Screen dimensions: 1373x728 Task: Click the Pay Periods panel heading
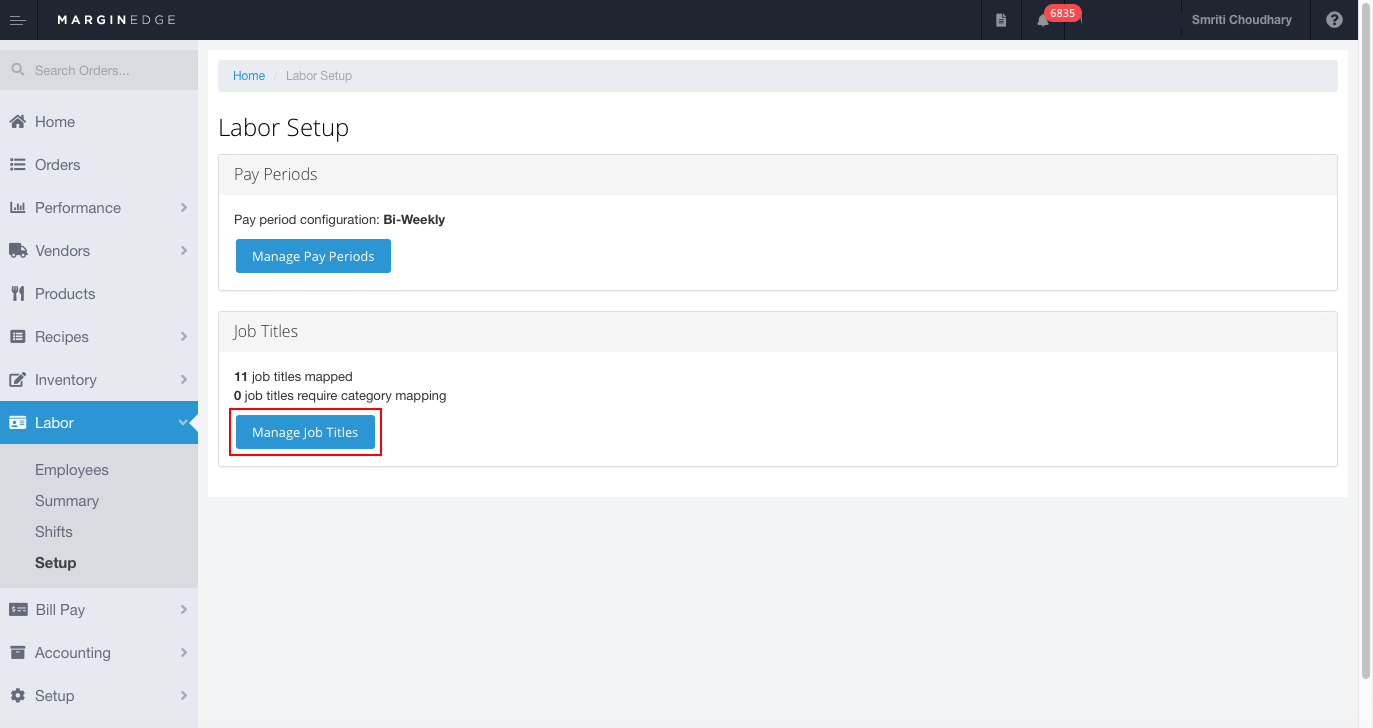(x=276, y=174)
